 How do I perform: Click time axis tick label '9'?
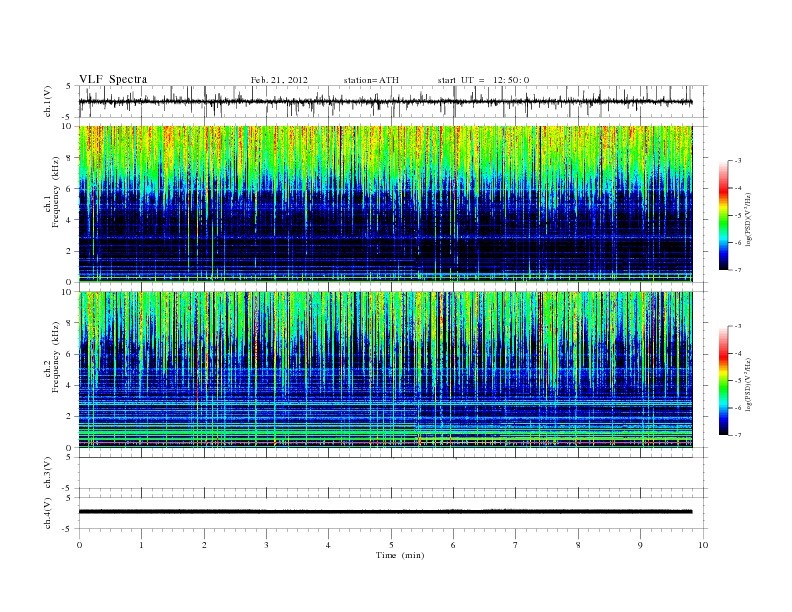pos(640,545)
